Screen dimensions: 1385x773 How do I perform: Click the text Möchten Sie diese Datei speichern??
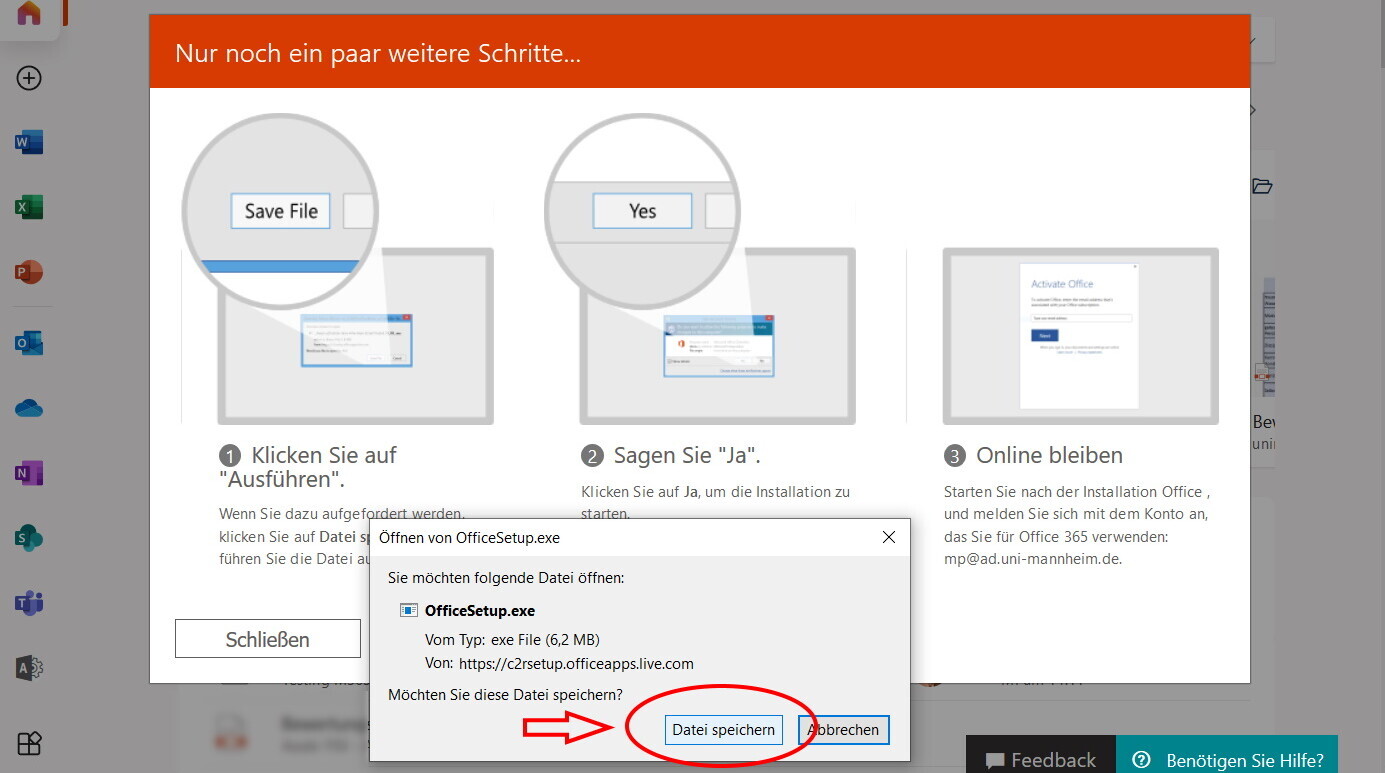(x=505, y=694)
